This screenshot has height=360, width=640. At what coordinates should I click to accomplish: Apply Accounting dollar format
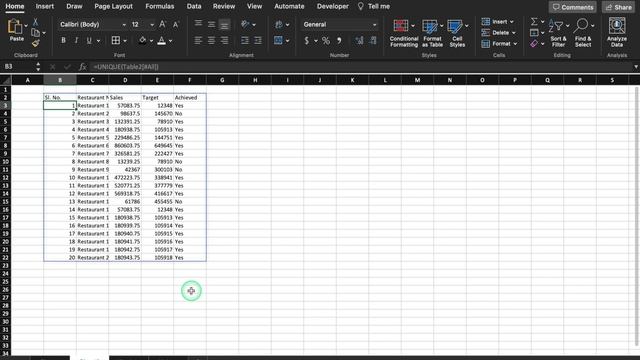pos(307,40)
